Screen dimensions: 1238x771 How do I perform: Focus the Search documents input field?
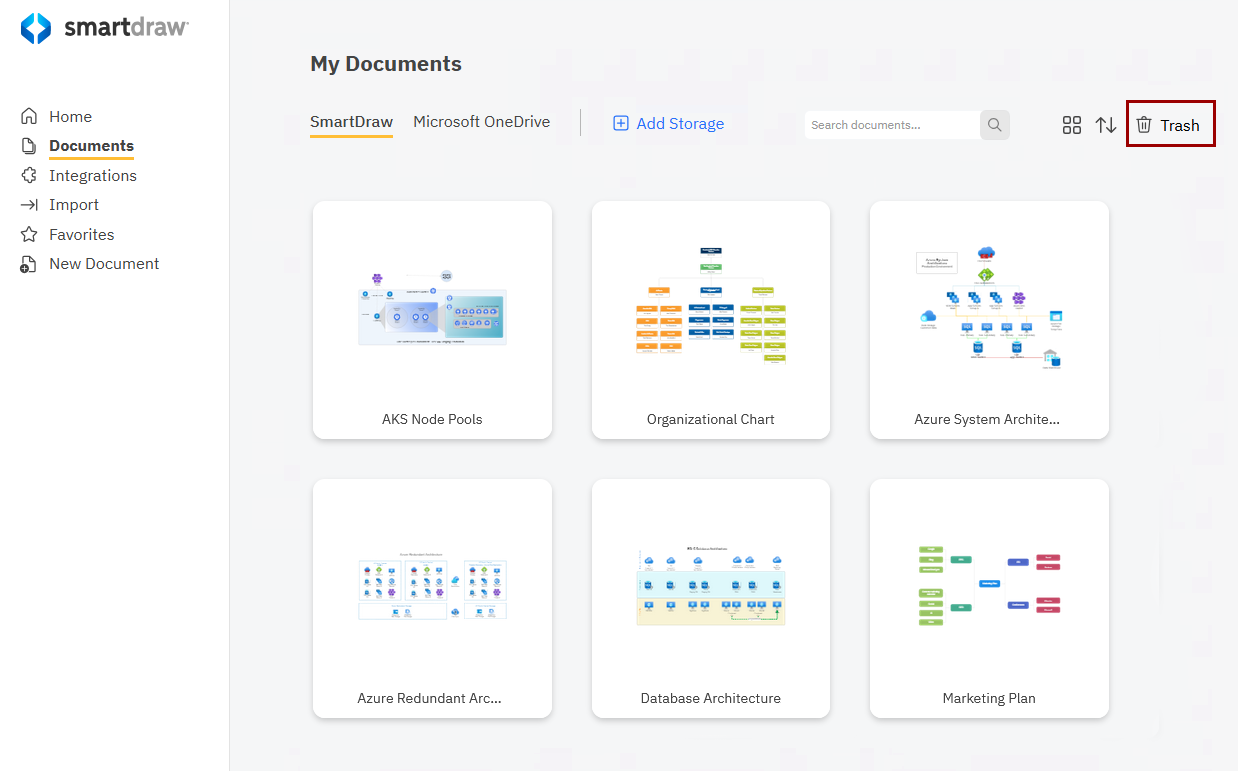click(x=890, y=125)
